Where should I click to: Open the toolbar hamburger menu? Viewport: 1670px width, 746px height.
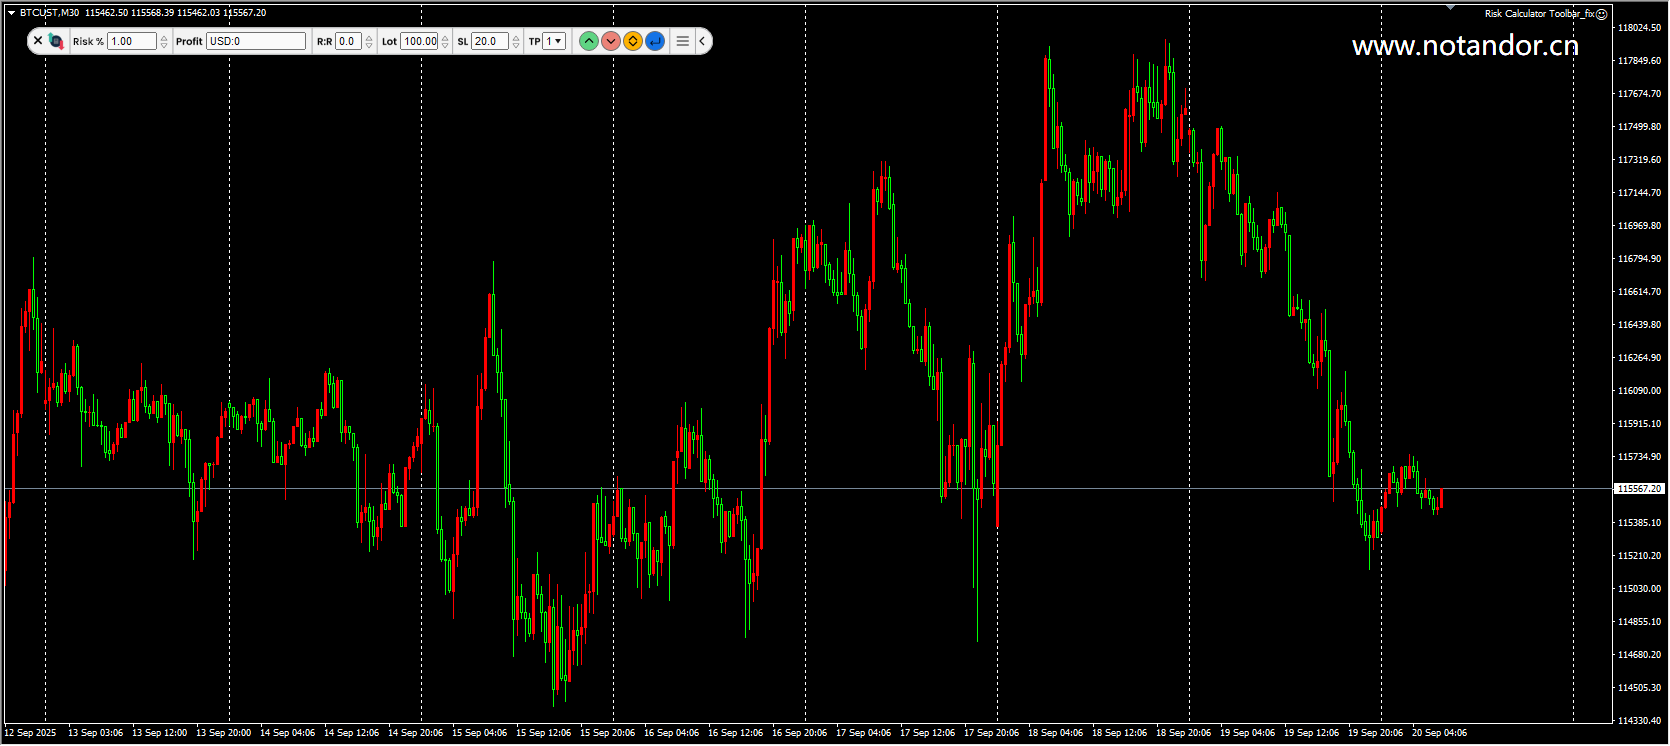[x=683, y=41]
